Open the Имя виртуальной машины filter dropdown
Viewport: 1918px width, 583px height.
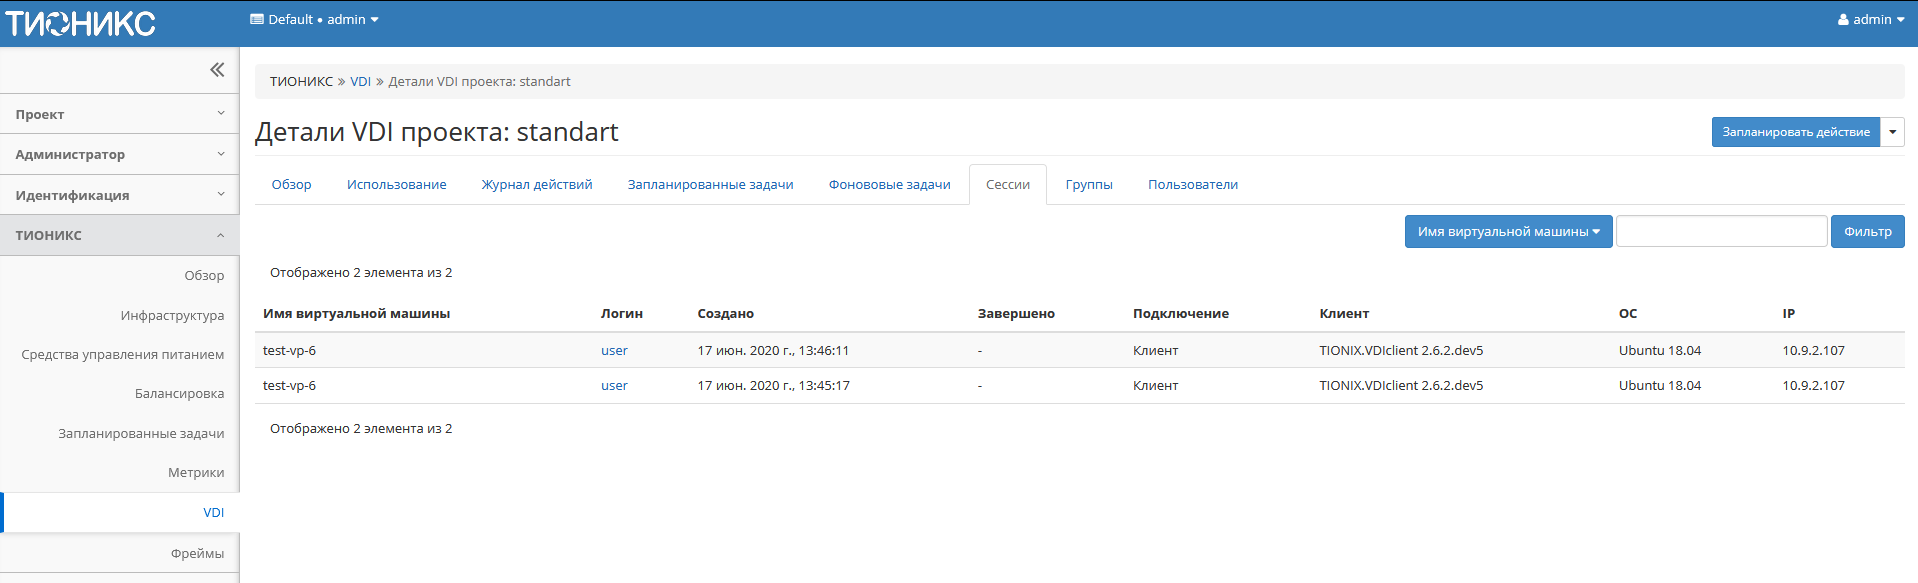click(1507, 232)
